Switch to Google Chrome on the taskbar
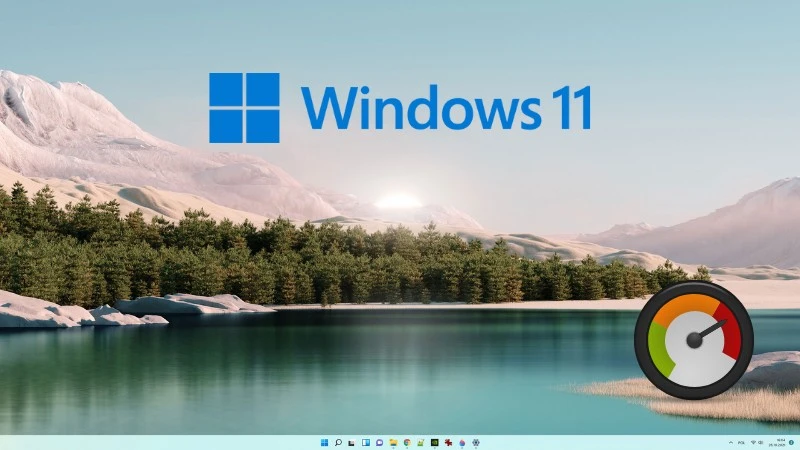The image size is (800, 450). point(407,442)
